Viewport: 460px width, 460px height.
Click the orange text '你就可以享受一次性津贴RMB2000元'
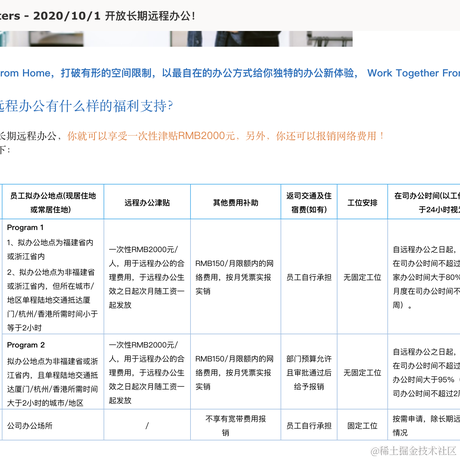pos(151,136)
